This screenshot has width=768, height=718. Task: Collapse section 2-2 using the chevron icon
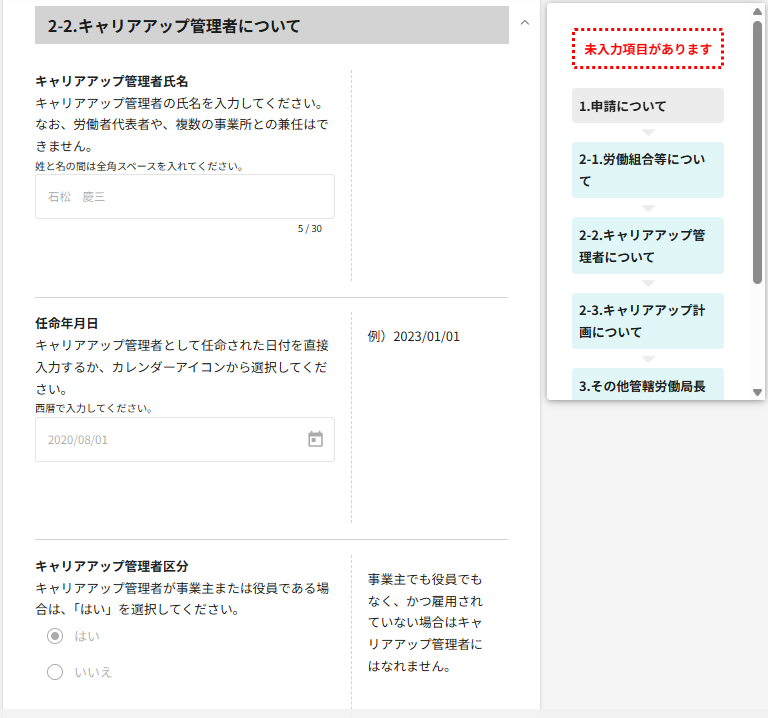pyautogui.click(x=525, y=21)
